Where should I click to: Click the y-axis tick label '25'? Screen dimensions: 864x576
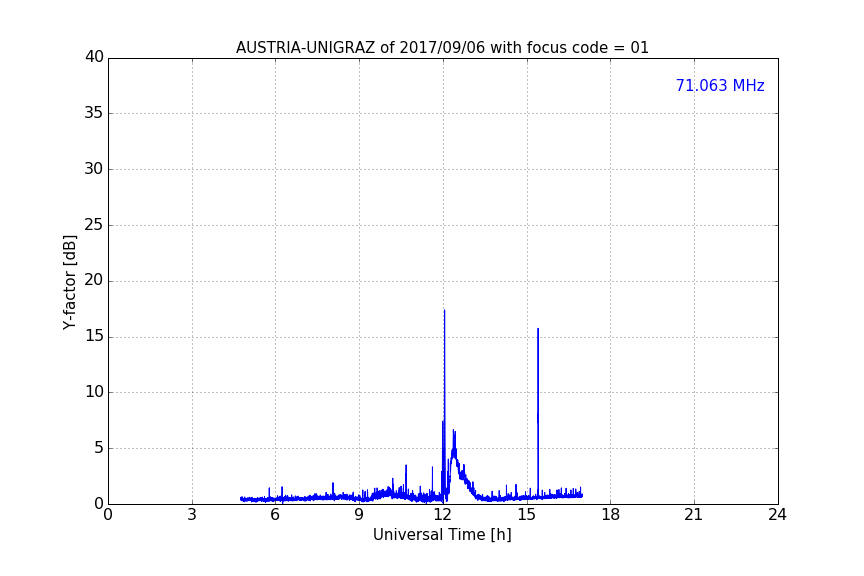(94, 225)
